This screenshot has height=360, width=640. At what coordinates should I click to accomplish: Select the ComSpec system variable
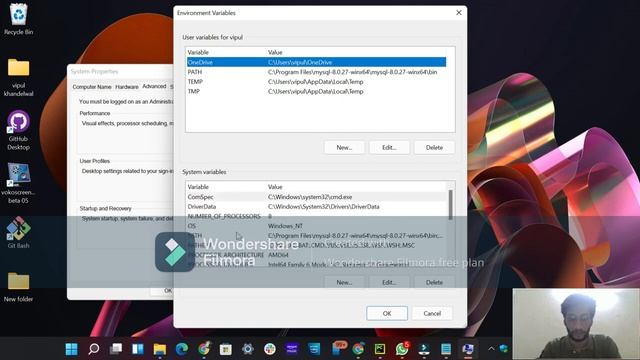(316, 197)
